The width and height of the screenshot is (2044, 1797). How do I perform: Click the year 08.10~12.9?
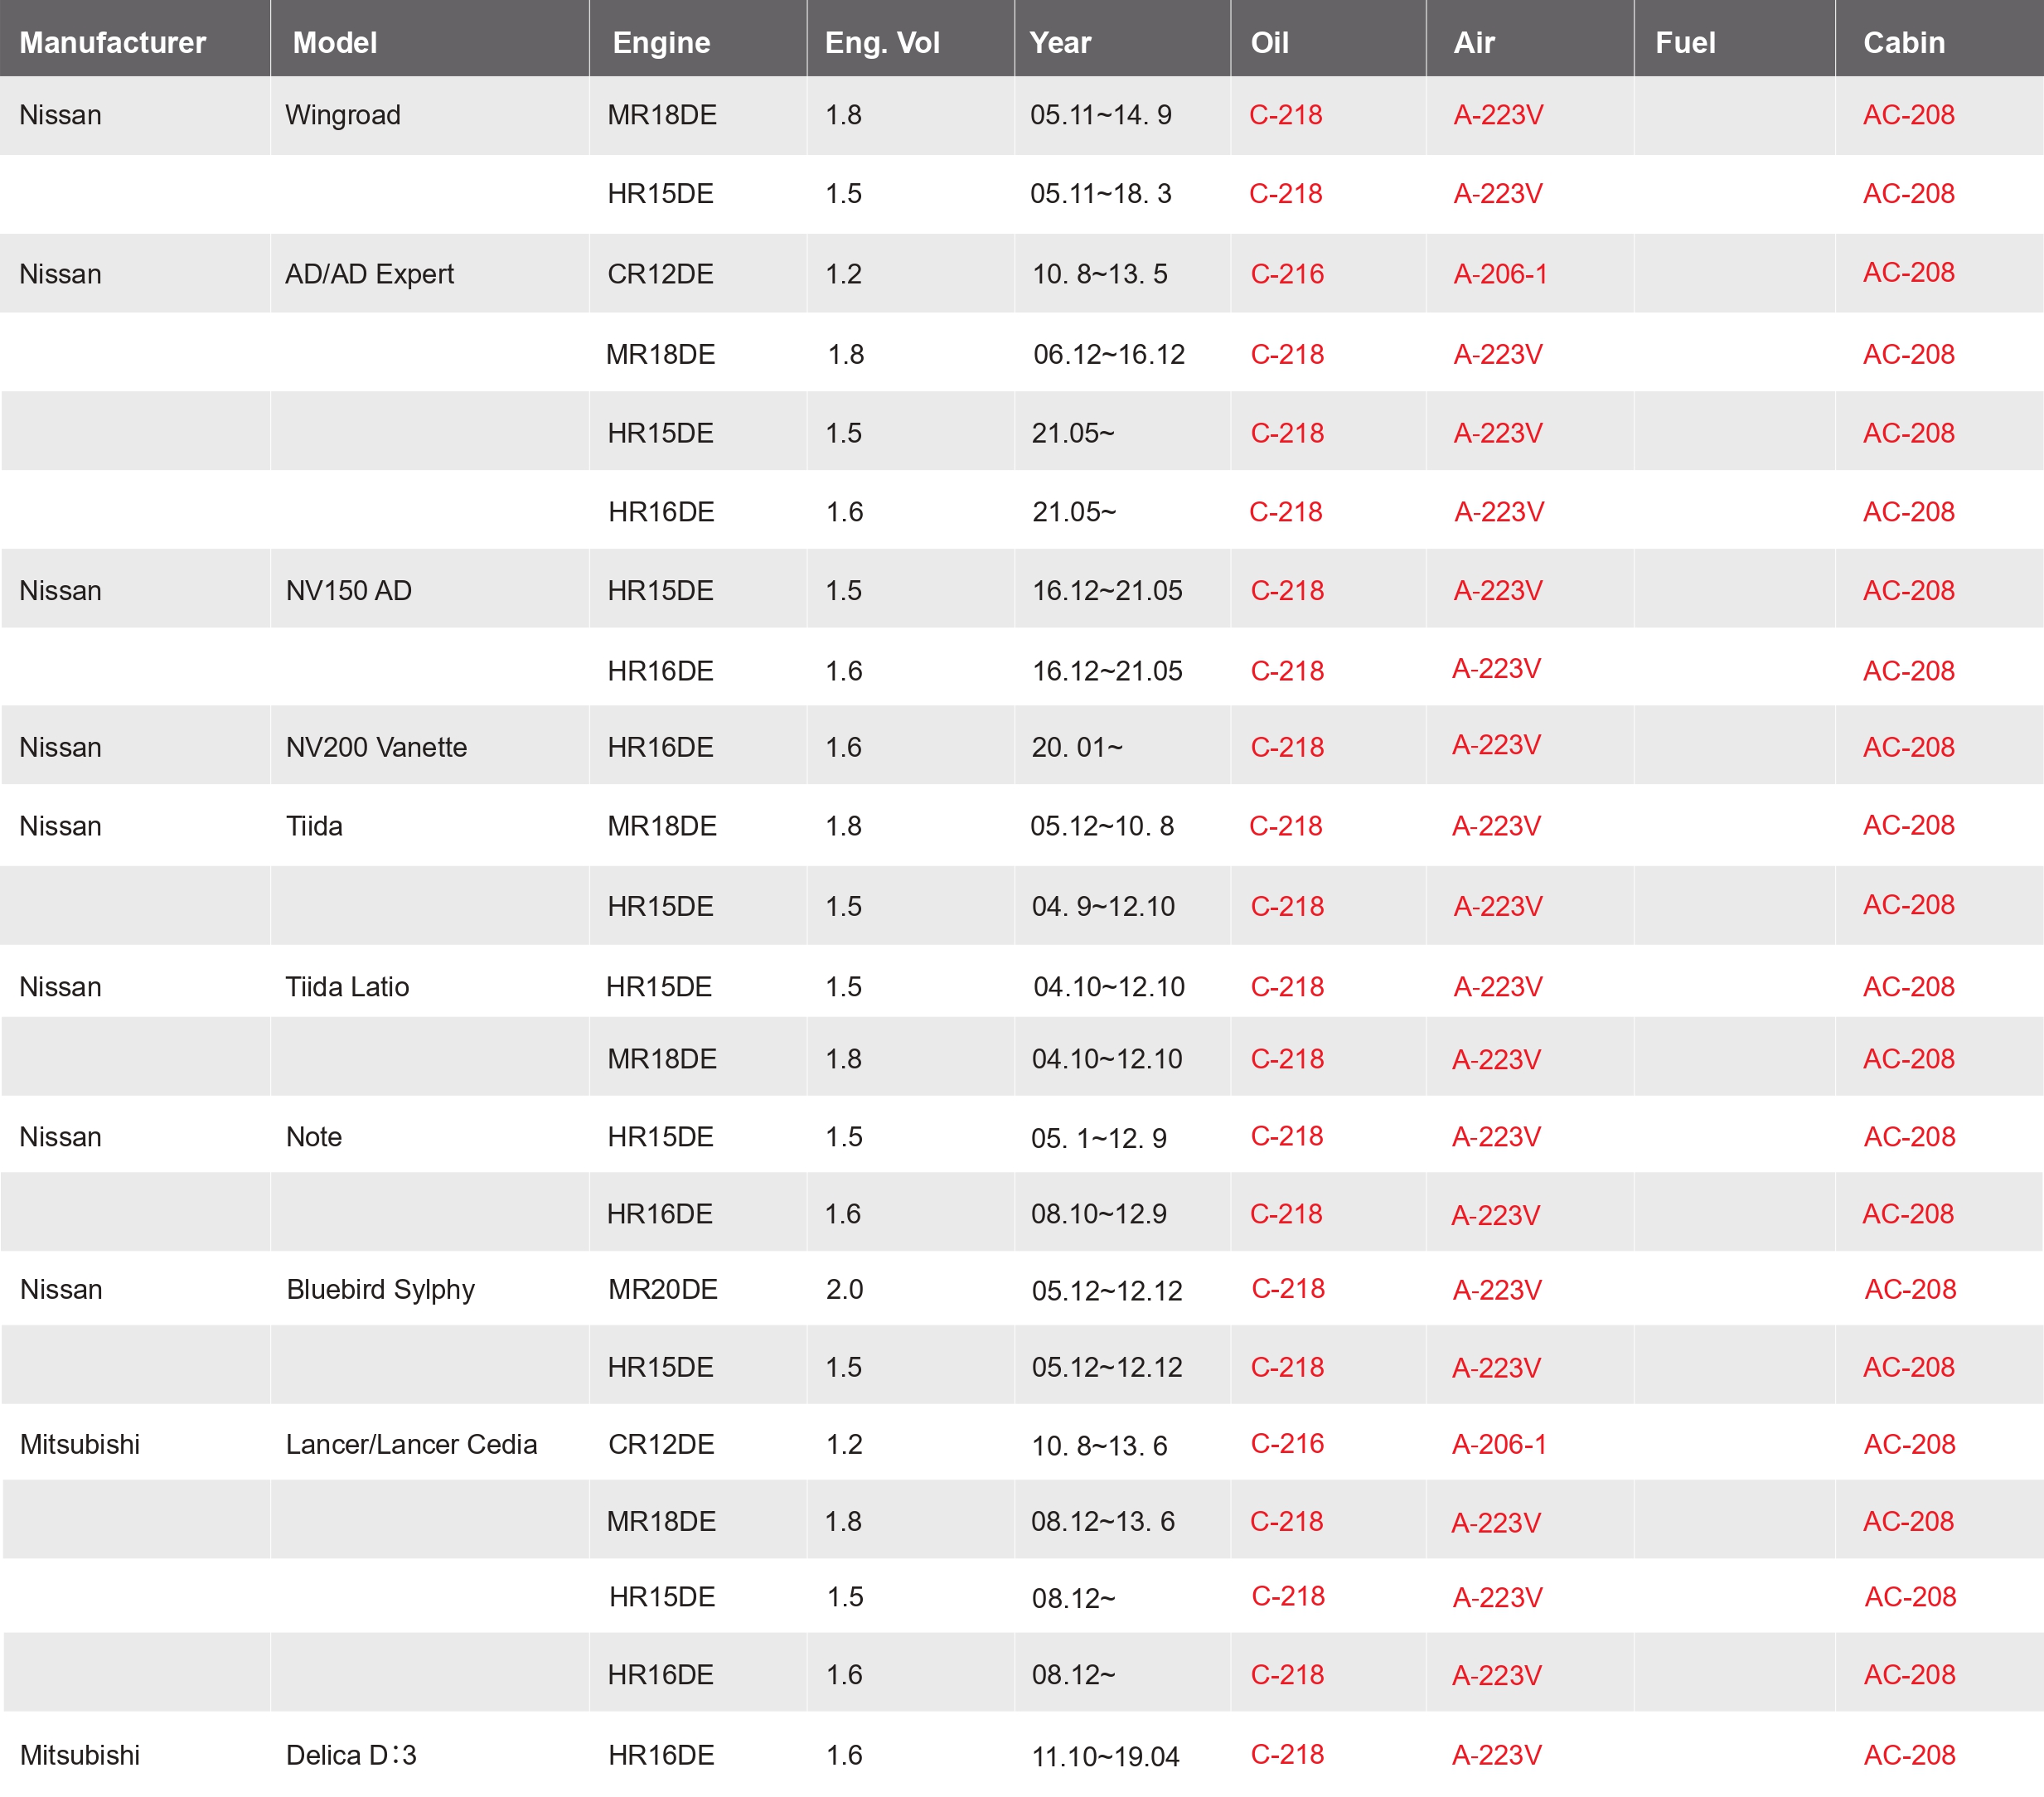[1099, 1214]
